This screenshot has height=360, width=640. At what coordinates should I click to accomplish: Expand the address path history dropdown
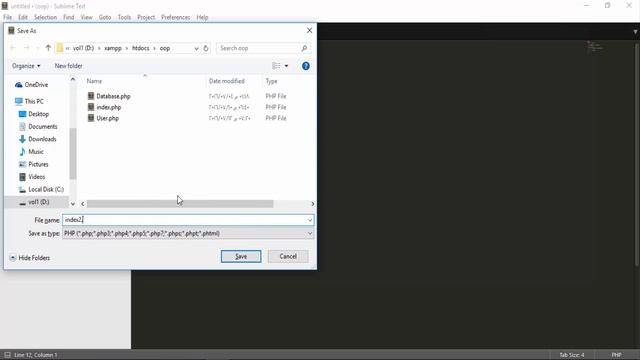[196, 48]
